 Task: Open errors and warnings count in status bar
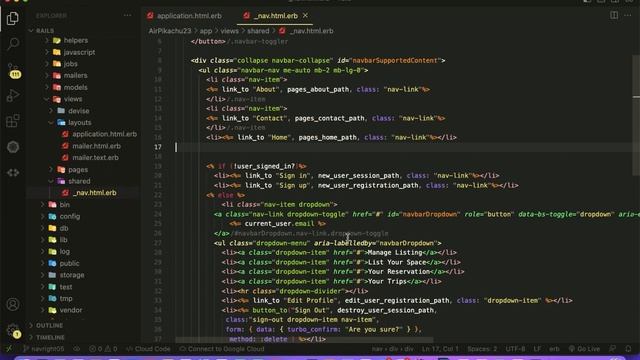(x=103, y=349)
